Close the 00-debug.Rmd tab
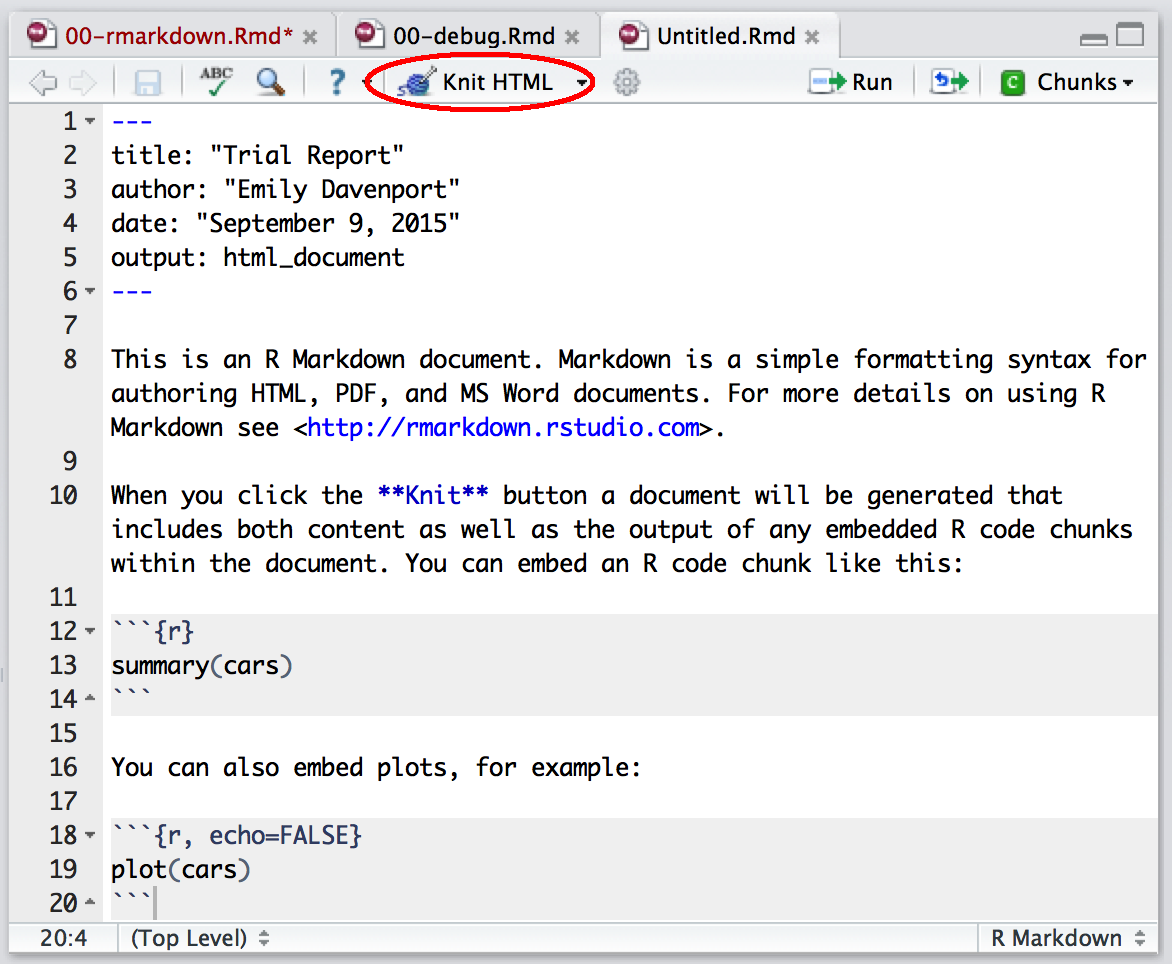 572,37
